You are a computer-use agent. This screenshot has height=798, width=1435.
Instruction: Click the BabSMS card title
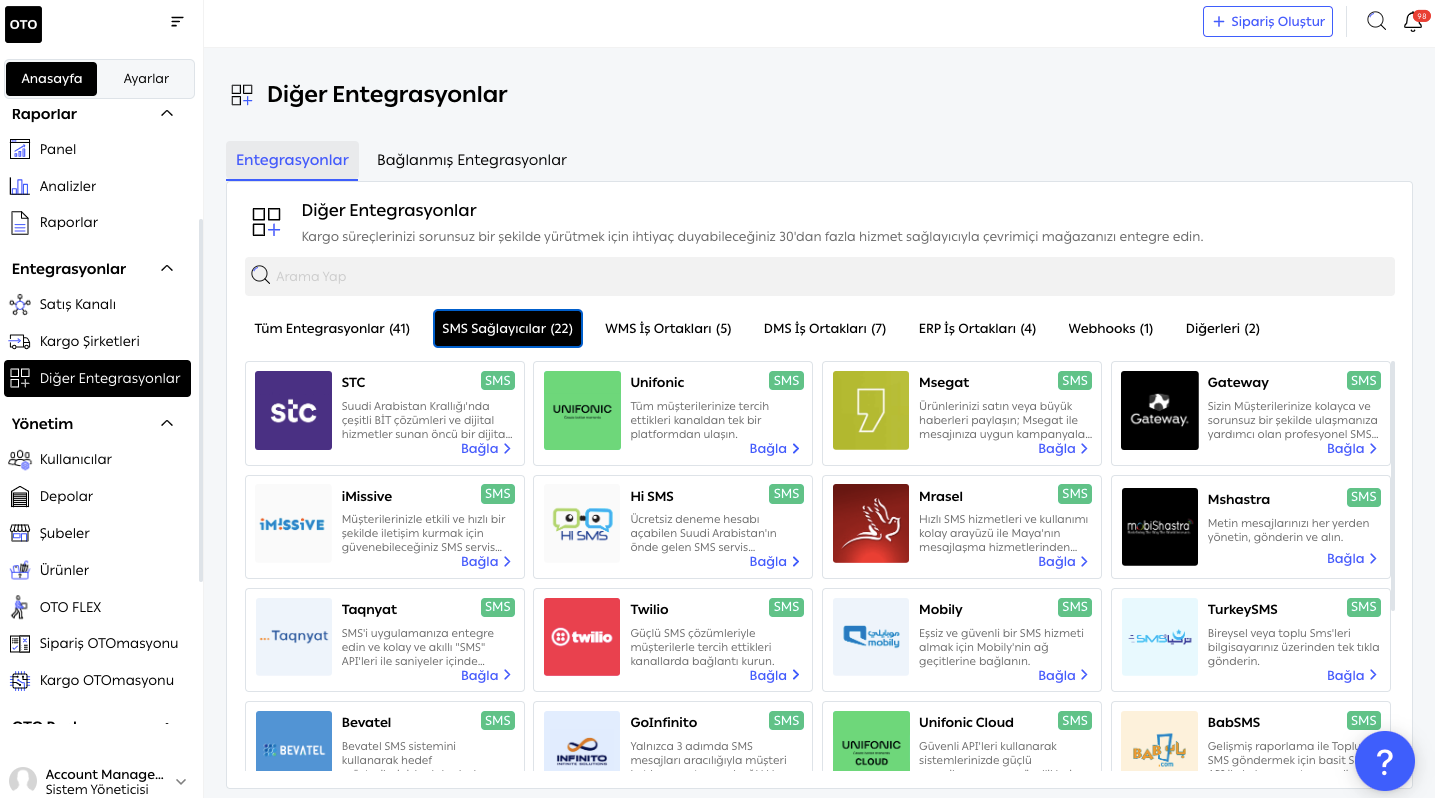[x=1234, y=722]
